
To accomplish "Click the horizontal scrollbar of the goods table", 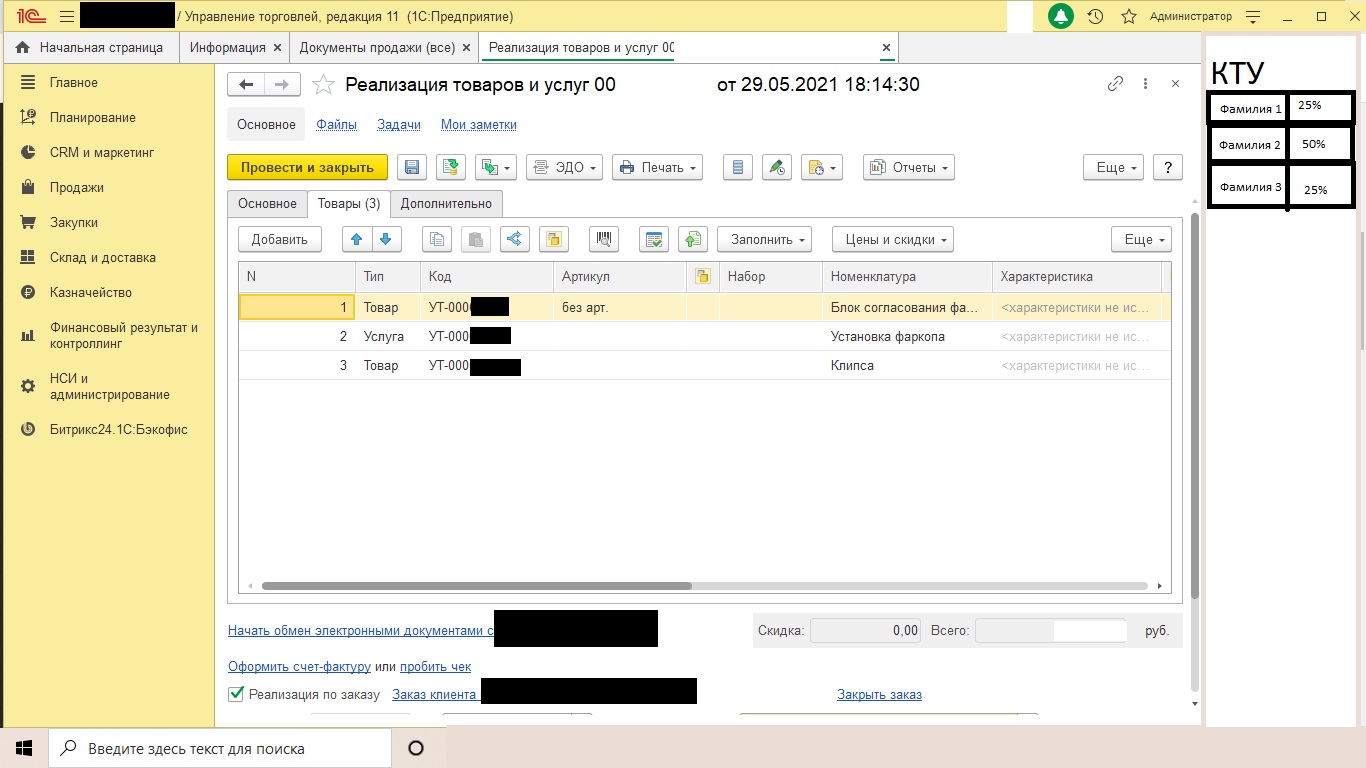I will [476, 586].
